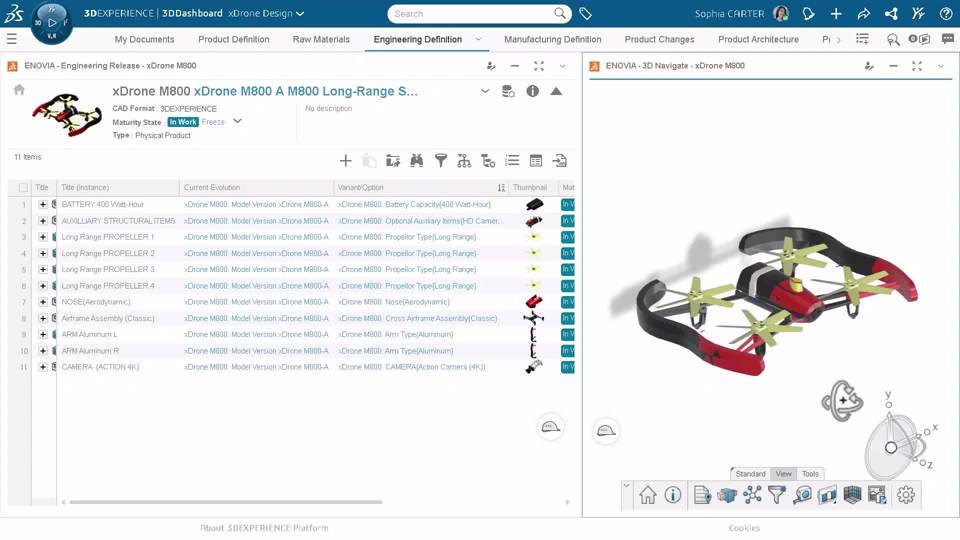Click the In Work maturity state badge
960x540 pixels.
click(x=183, y=122)
